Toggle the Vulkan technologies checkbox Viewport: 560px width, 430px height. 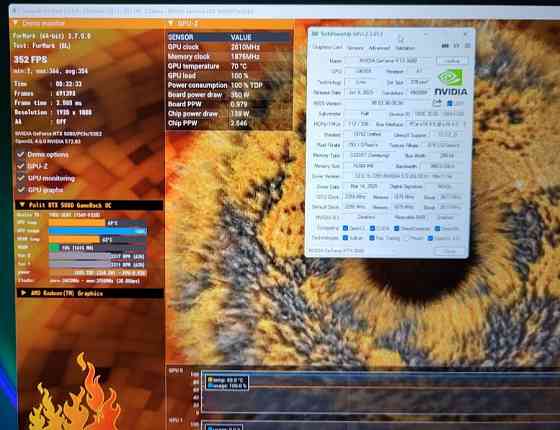point(345,238)
